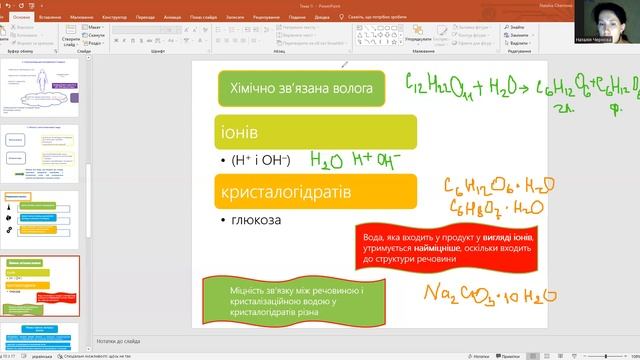This screenshot has height=360, width=640.
Task: Click decrease list level icon
Action: 247,30
